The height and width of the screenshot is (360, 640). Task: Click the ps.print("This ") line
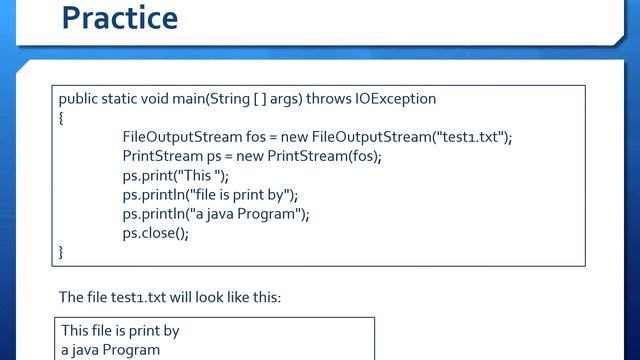point(176,176)
